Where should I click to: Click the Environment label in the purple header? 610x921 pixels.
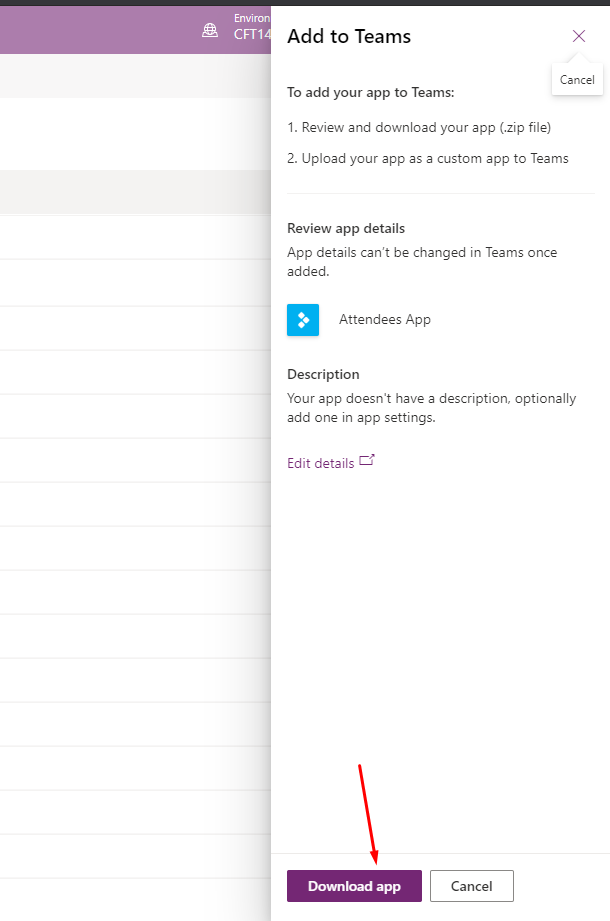(x=252, y=18)
